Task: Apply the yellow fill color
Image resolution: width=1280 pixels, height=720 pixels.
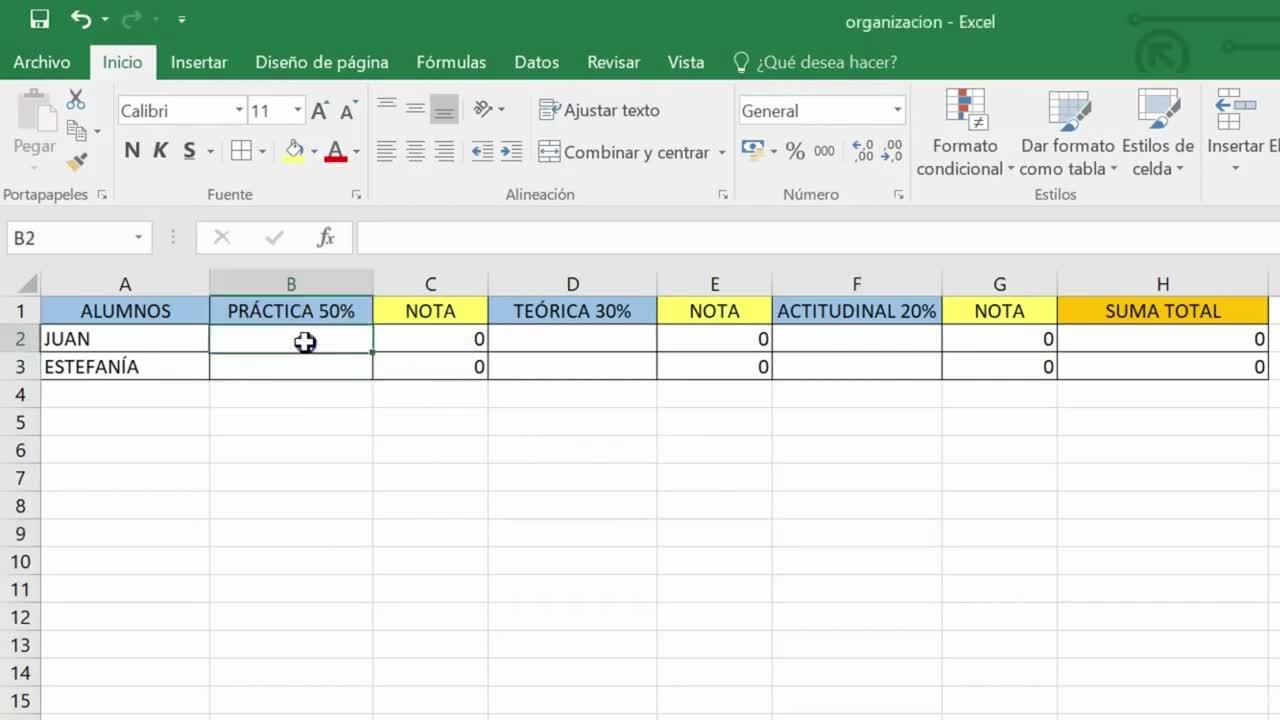Action: [x=294, y=151]
